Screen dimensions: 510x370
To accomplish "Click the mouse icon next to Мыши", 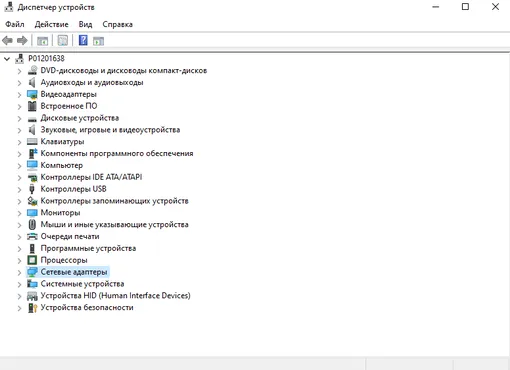I will (32, 224).
